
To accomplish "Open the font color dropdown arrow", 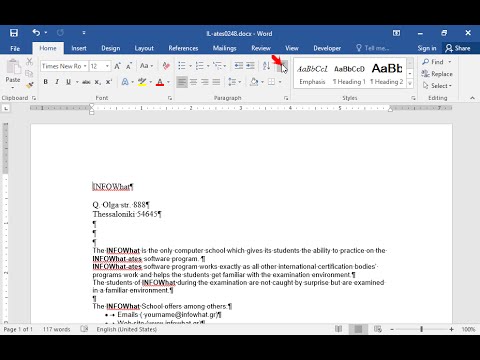I will click(x=169, y=82).
